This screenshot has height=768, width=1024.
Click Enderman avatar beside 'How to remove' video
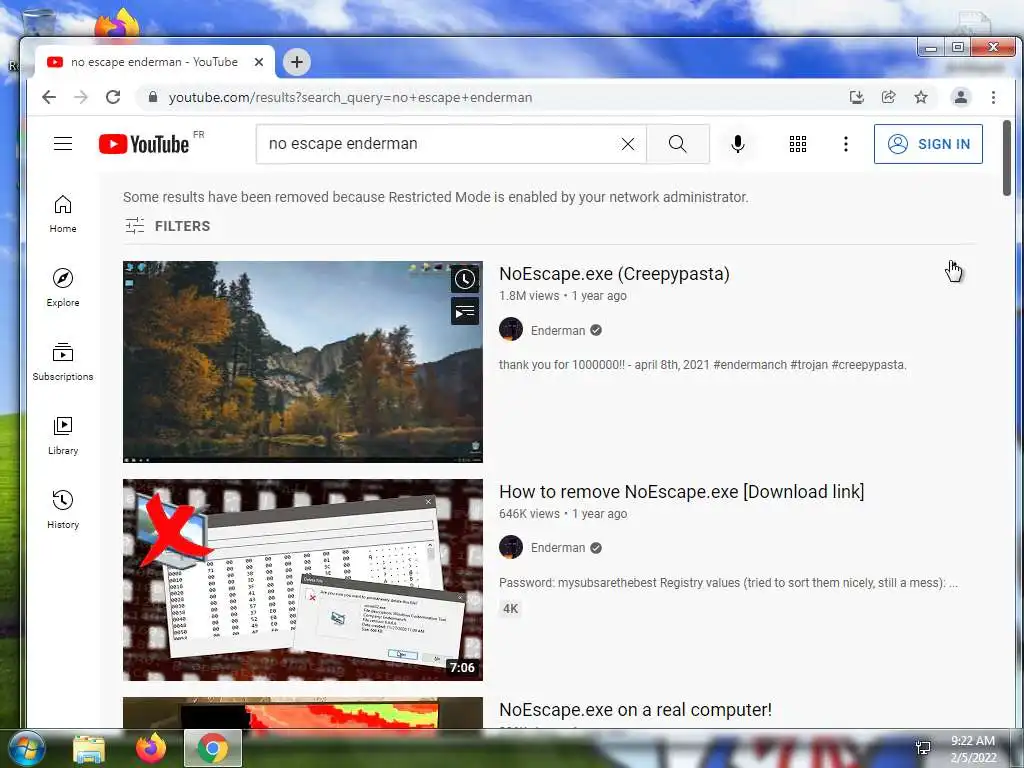pyautogui.click(x=511, y=547)
